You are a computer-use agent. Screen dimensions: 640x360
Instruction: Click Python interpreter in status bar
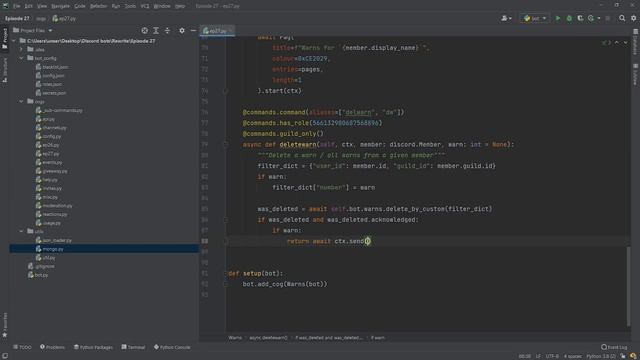601,356
